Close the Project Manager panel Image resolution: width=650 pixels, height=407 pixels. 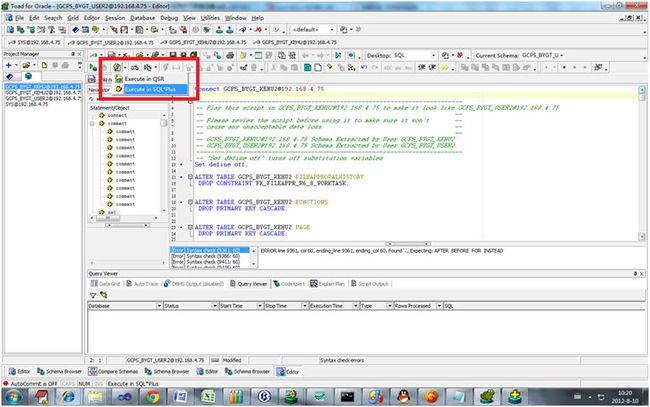point(80,54)
